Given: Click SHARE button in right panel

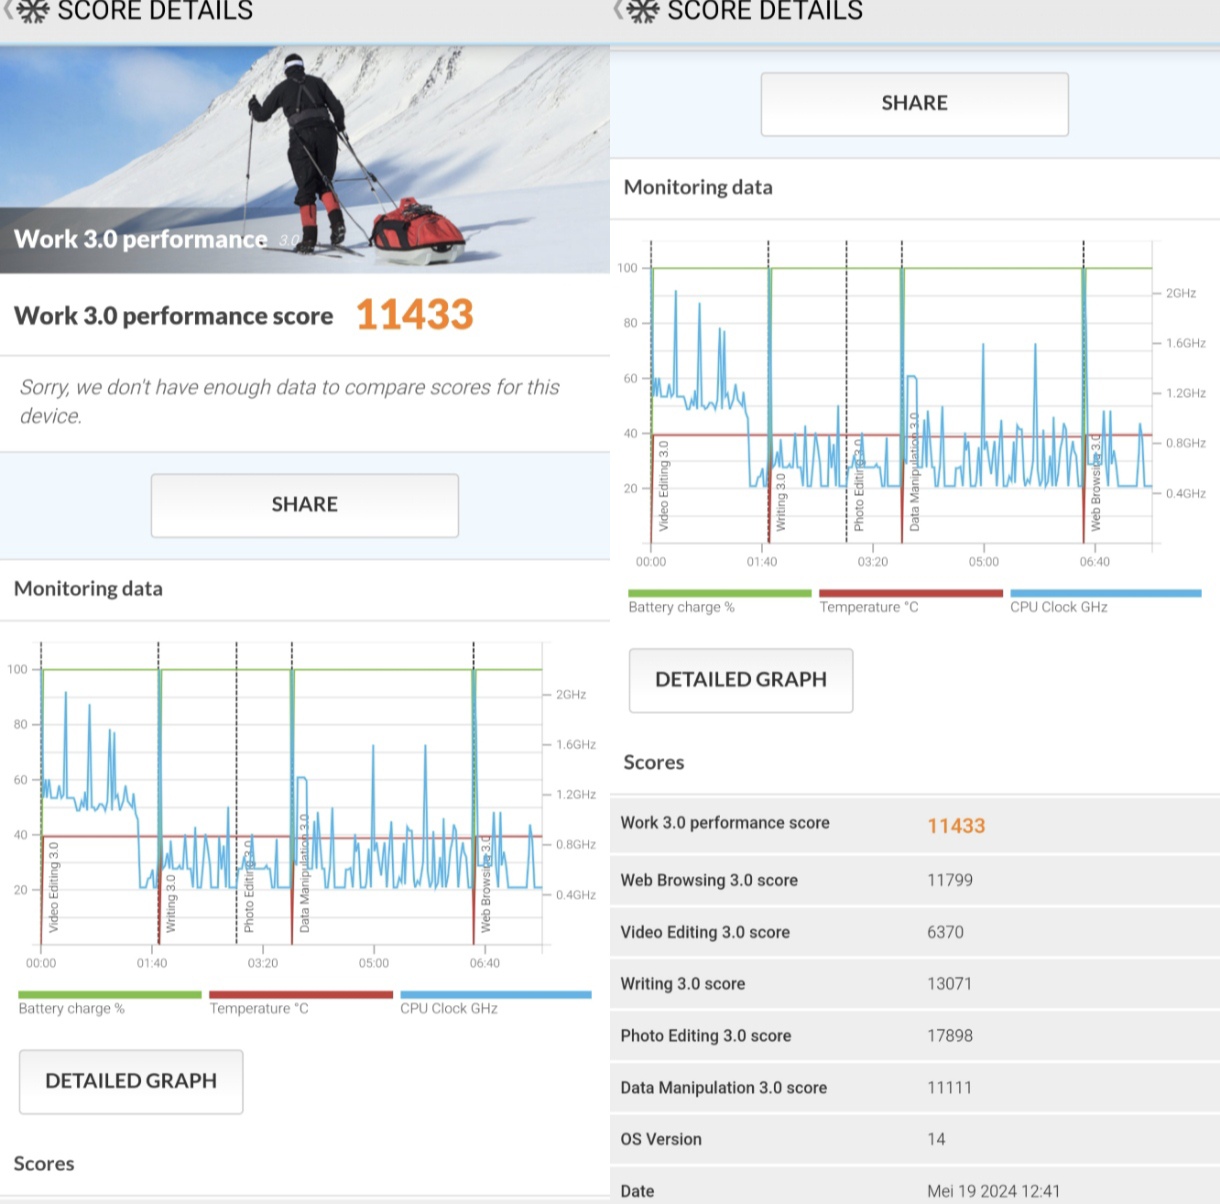Looking at the screenshot, I should point(915,104).
